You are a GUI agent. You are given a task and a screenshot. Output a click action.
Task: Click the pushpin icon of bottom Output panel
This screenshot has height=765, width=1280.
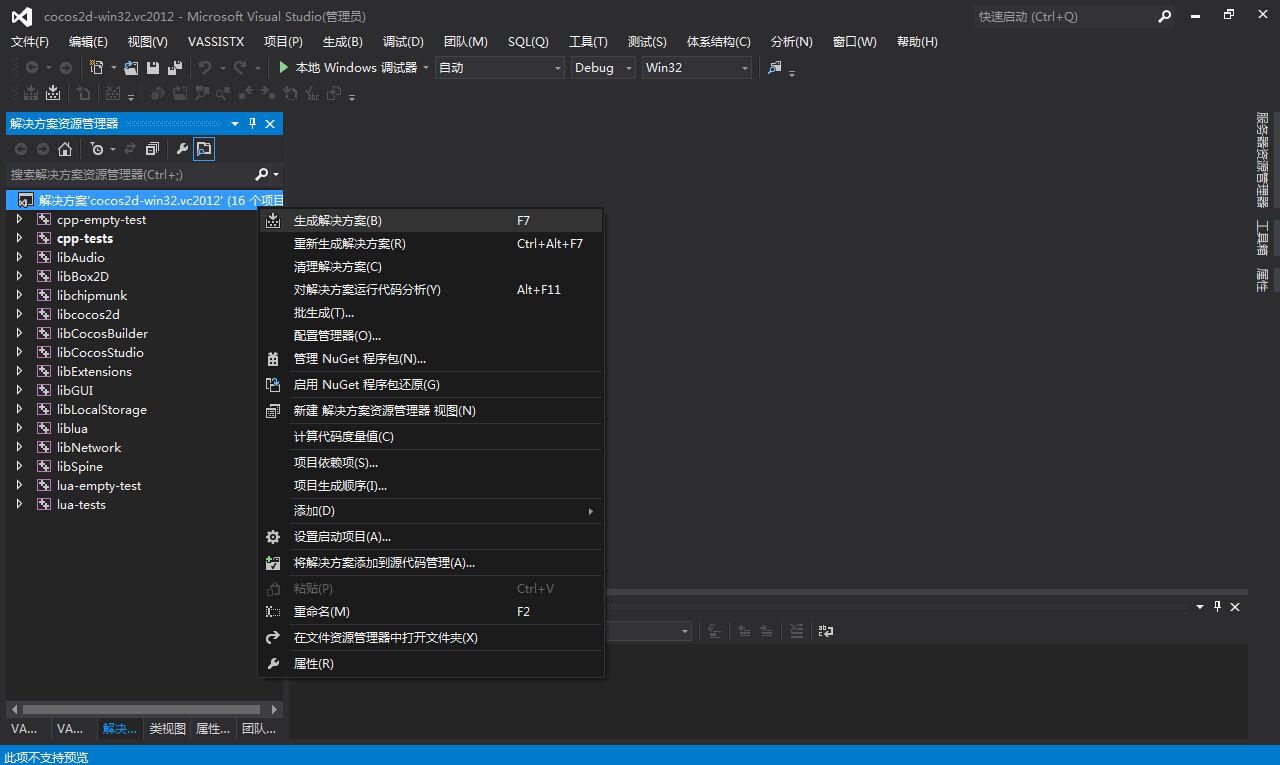point(1218,607)
